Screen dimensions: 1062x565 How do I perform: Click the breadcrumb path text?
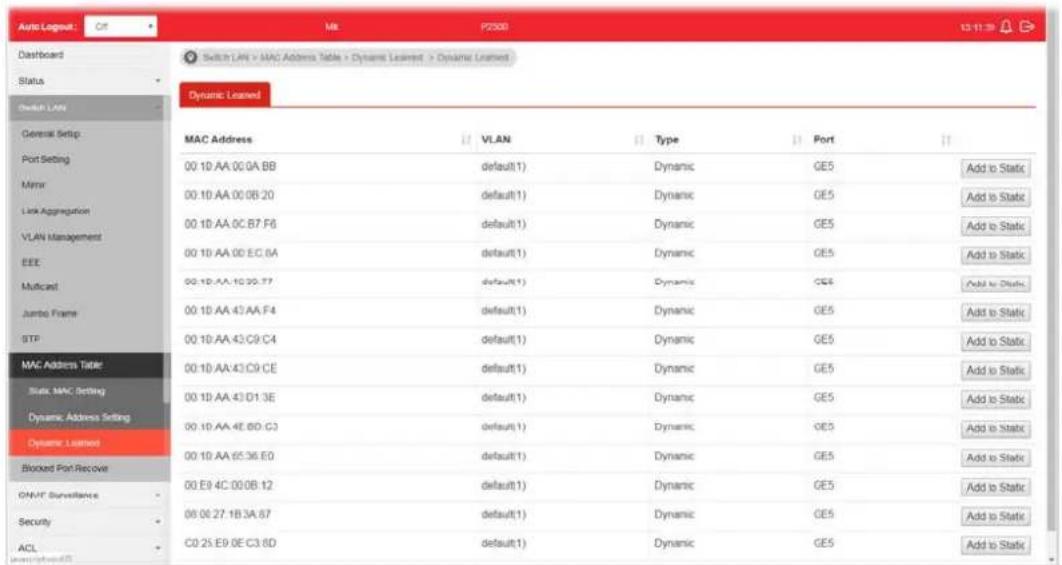click(356, 58)
